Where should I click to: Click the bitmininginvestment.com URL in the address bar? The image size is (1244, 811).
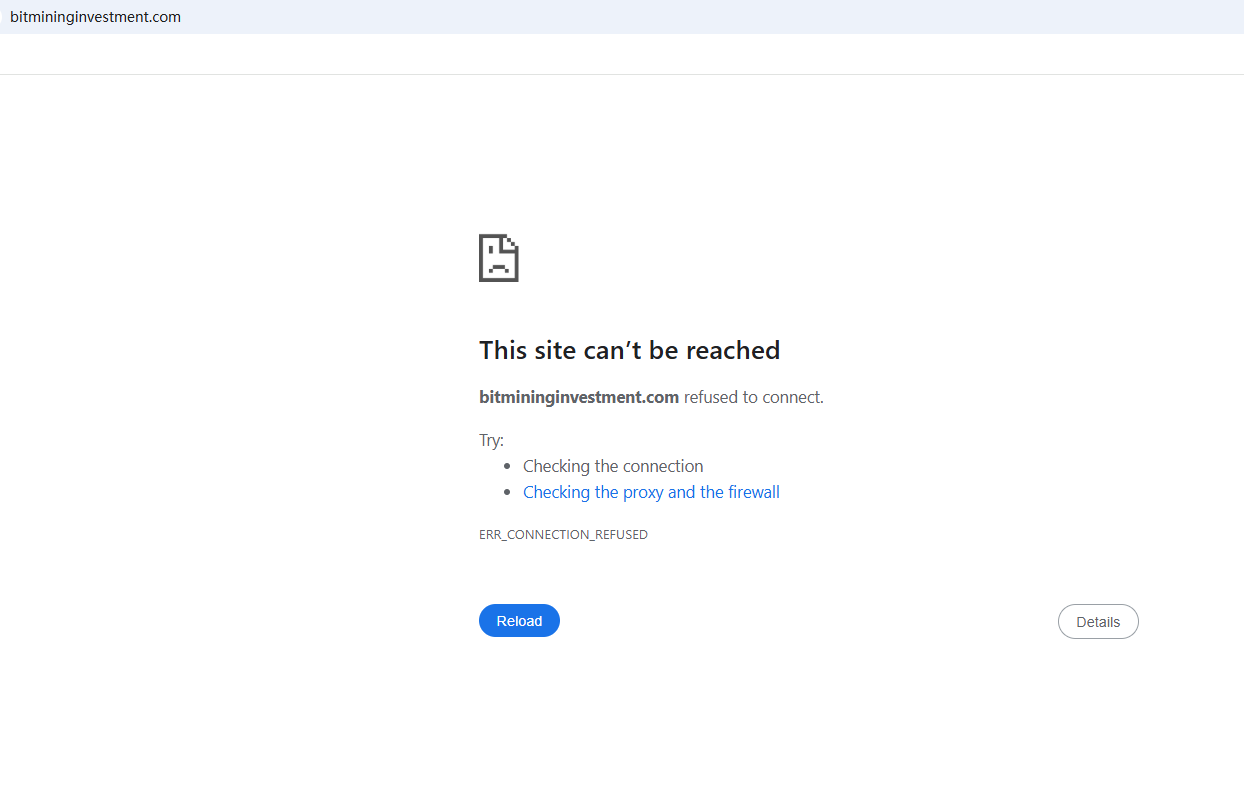pos(96,17)
